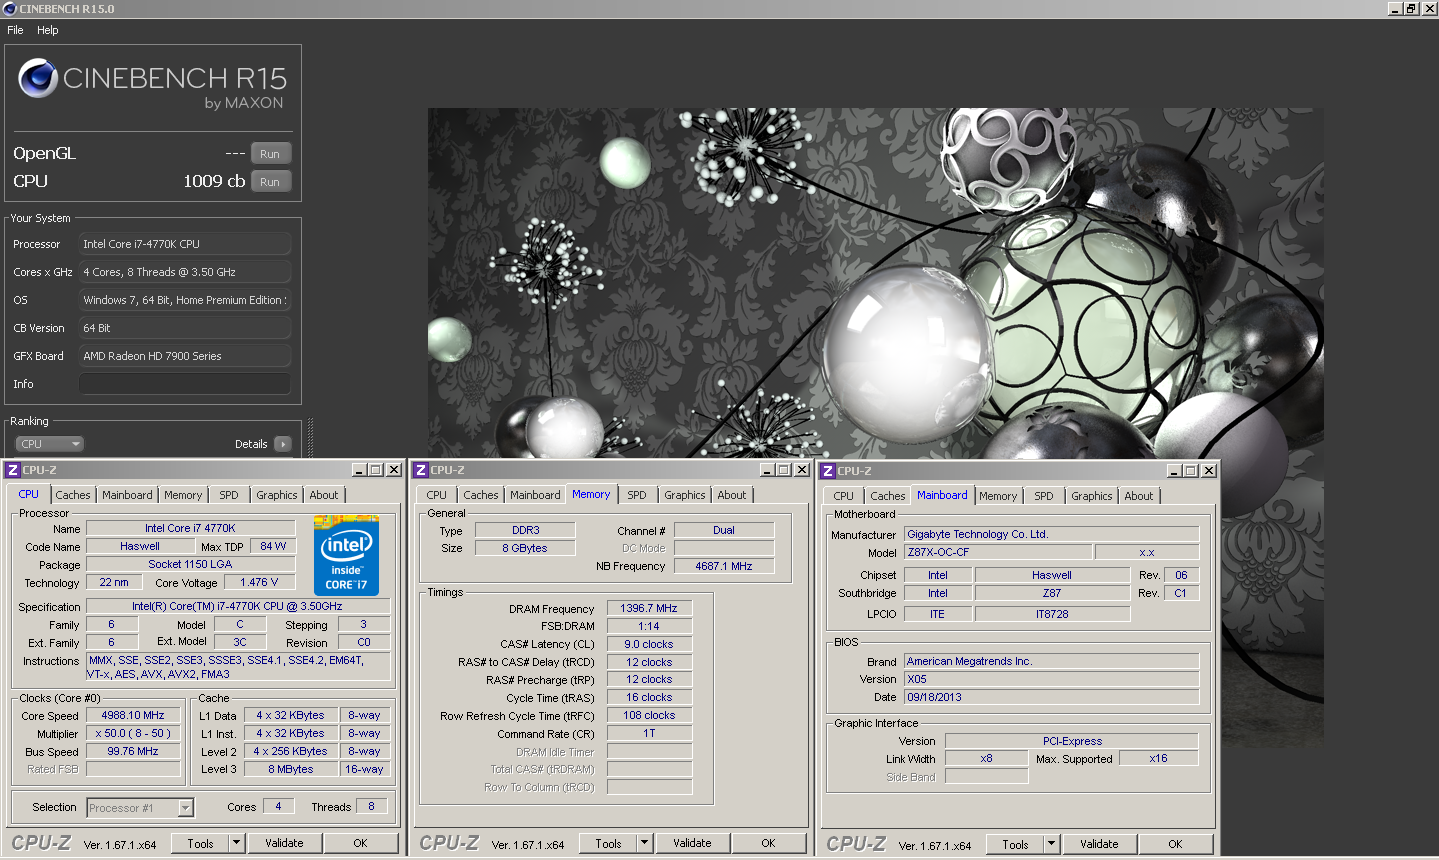Click the Package value Socket 1150 LGA

click(x=190, y=564)
